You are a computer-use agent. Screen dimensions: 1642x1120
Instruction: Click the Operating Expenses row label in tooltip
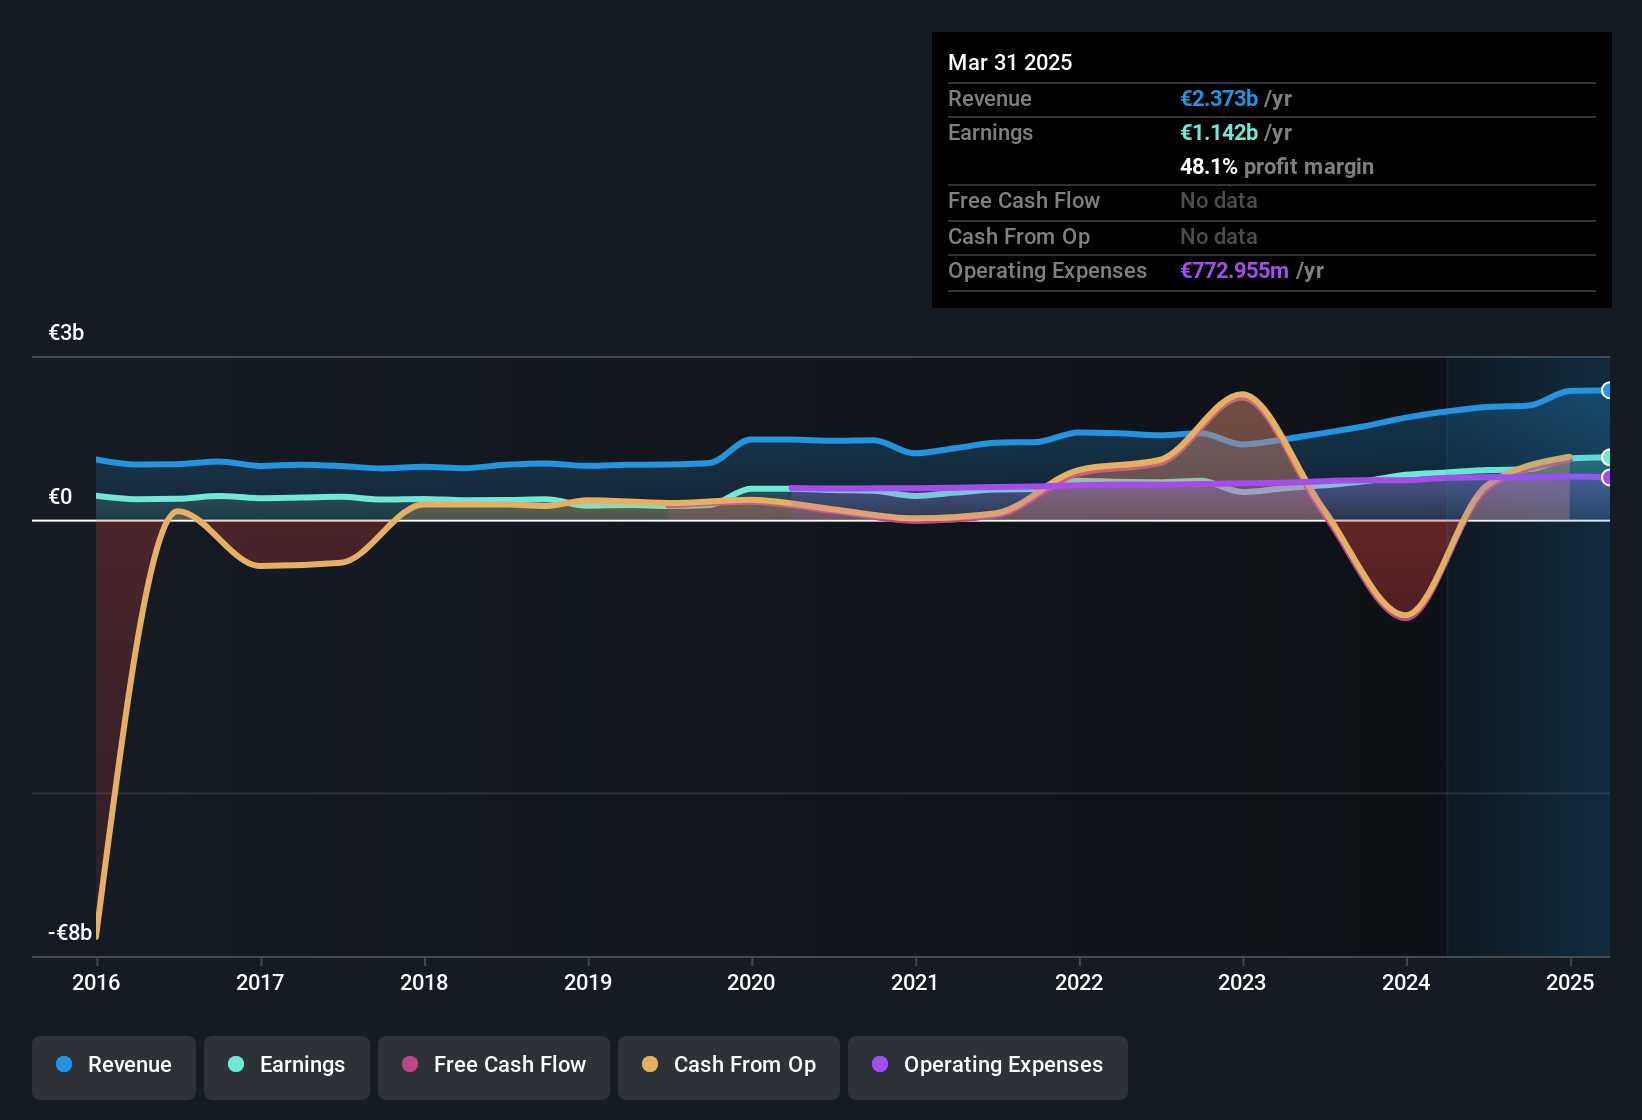pos(1047,270)
